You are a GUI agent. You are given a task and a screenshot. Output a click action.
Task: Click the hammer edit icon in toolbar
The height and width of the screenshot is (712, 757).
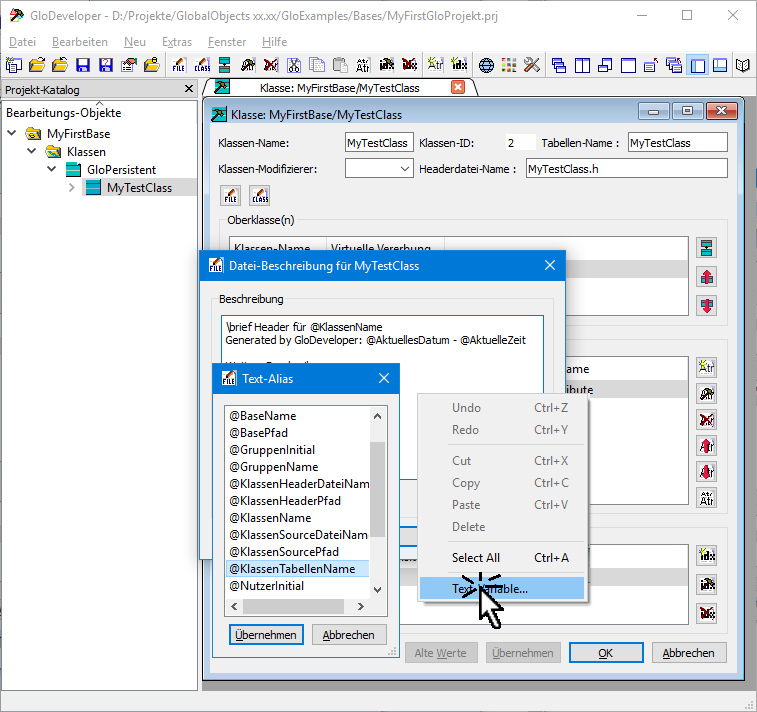click(248, 65)
